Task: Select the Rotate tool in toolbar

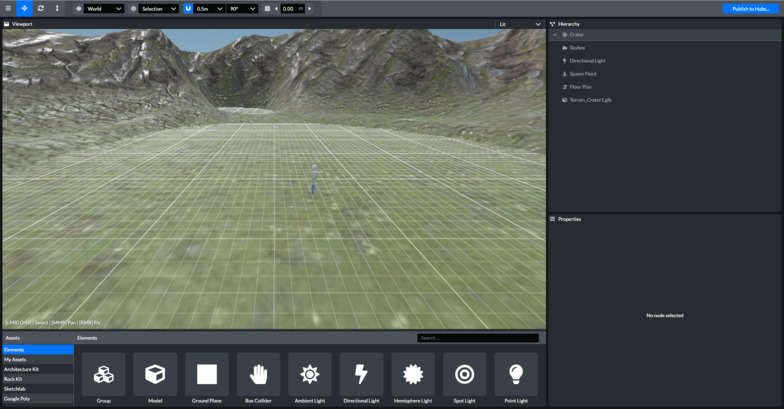Action: [41, 8]
